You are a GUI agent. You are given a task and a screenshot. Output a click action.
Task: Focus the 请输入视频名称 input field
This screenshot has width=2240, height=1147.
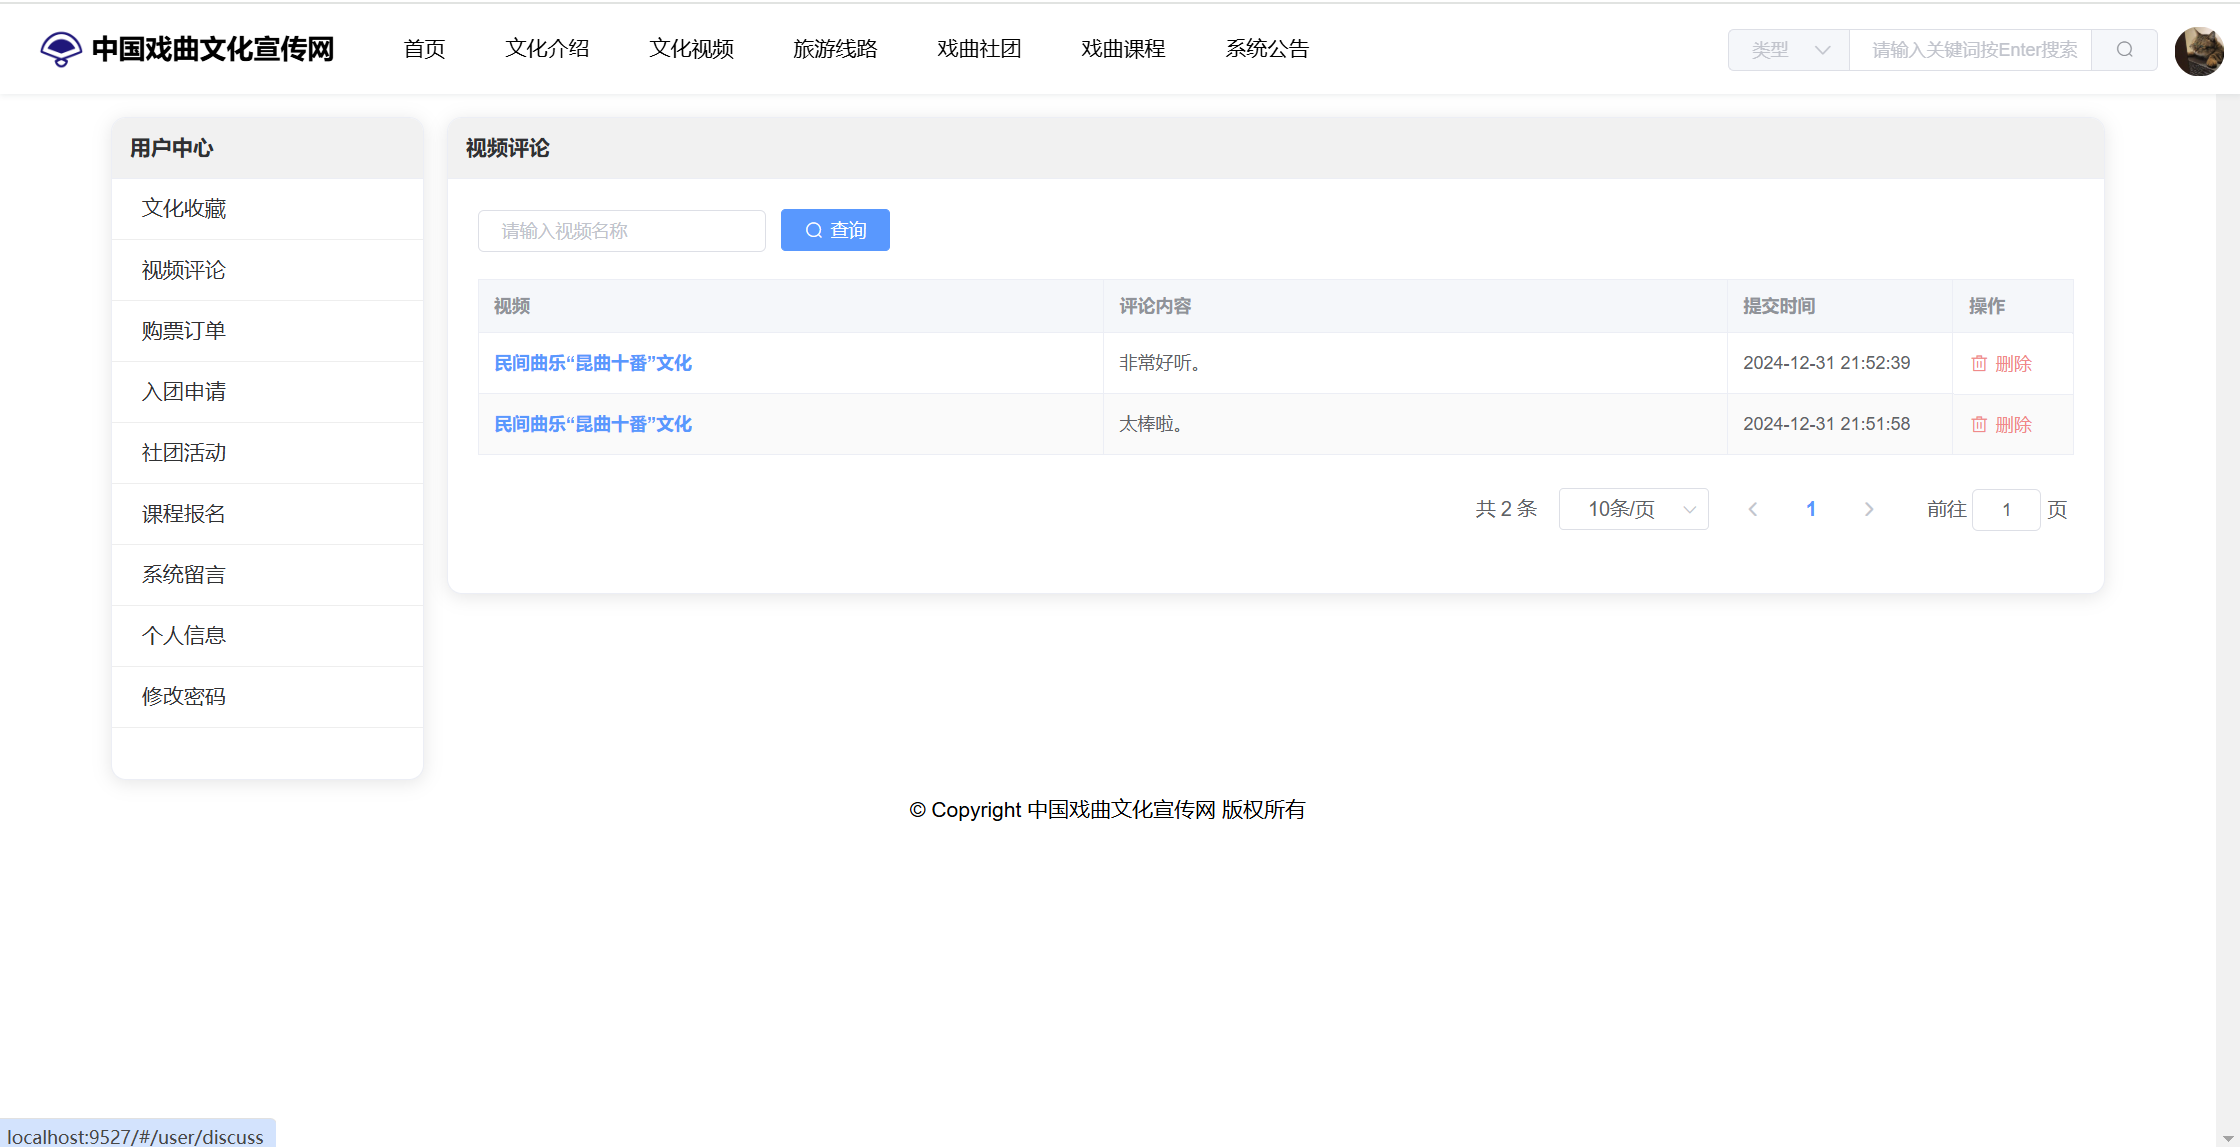621,231
